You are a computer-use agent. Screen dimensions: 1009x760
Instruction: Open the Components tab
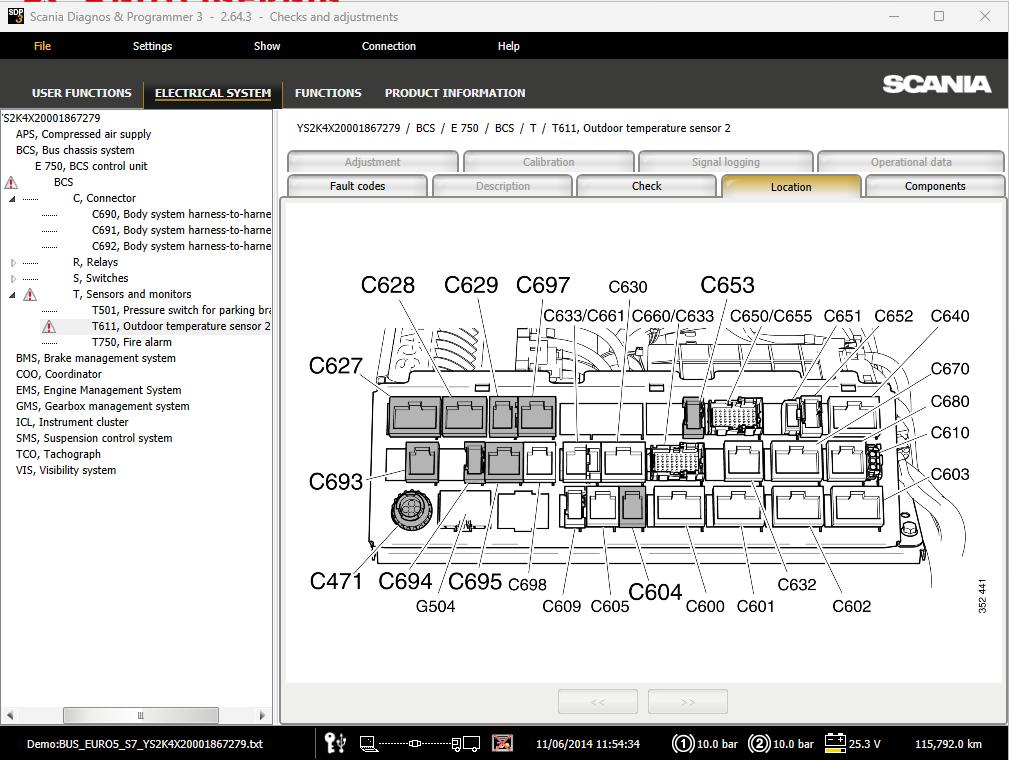pyautogui.click(x=935, y=186)
